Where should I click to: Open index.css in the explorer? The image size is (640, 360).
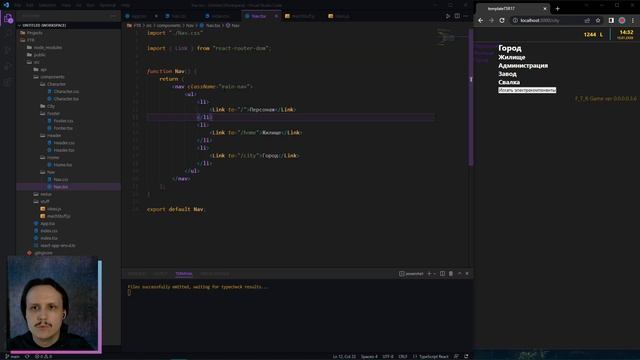(46, 231)
